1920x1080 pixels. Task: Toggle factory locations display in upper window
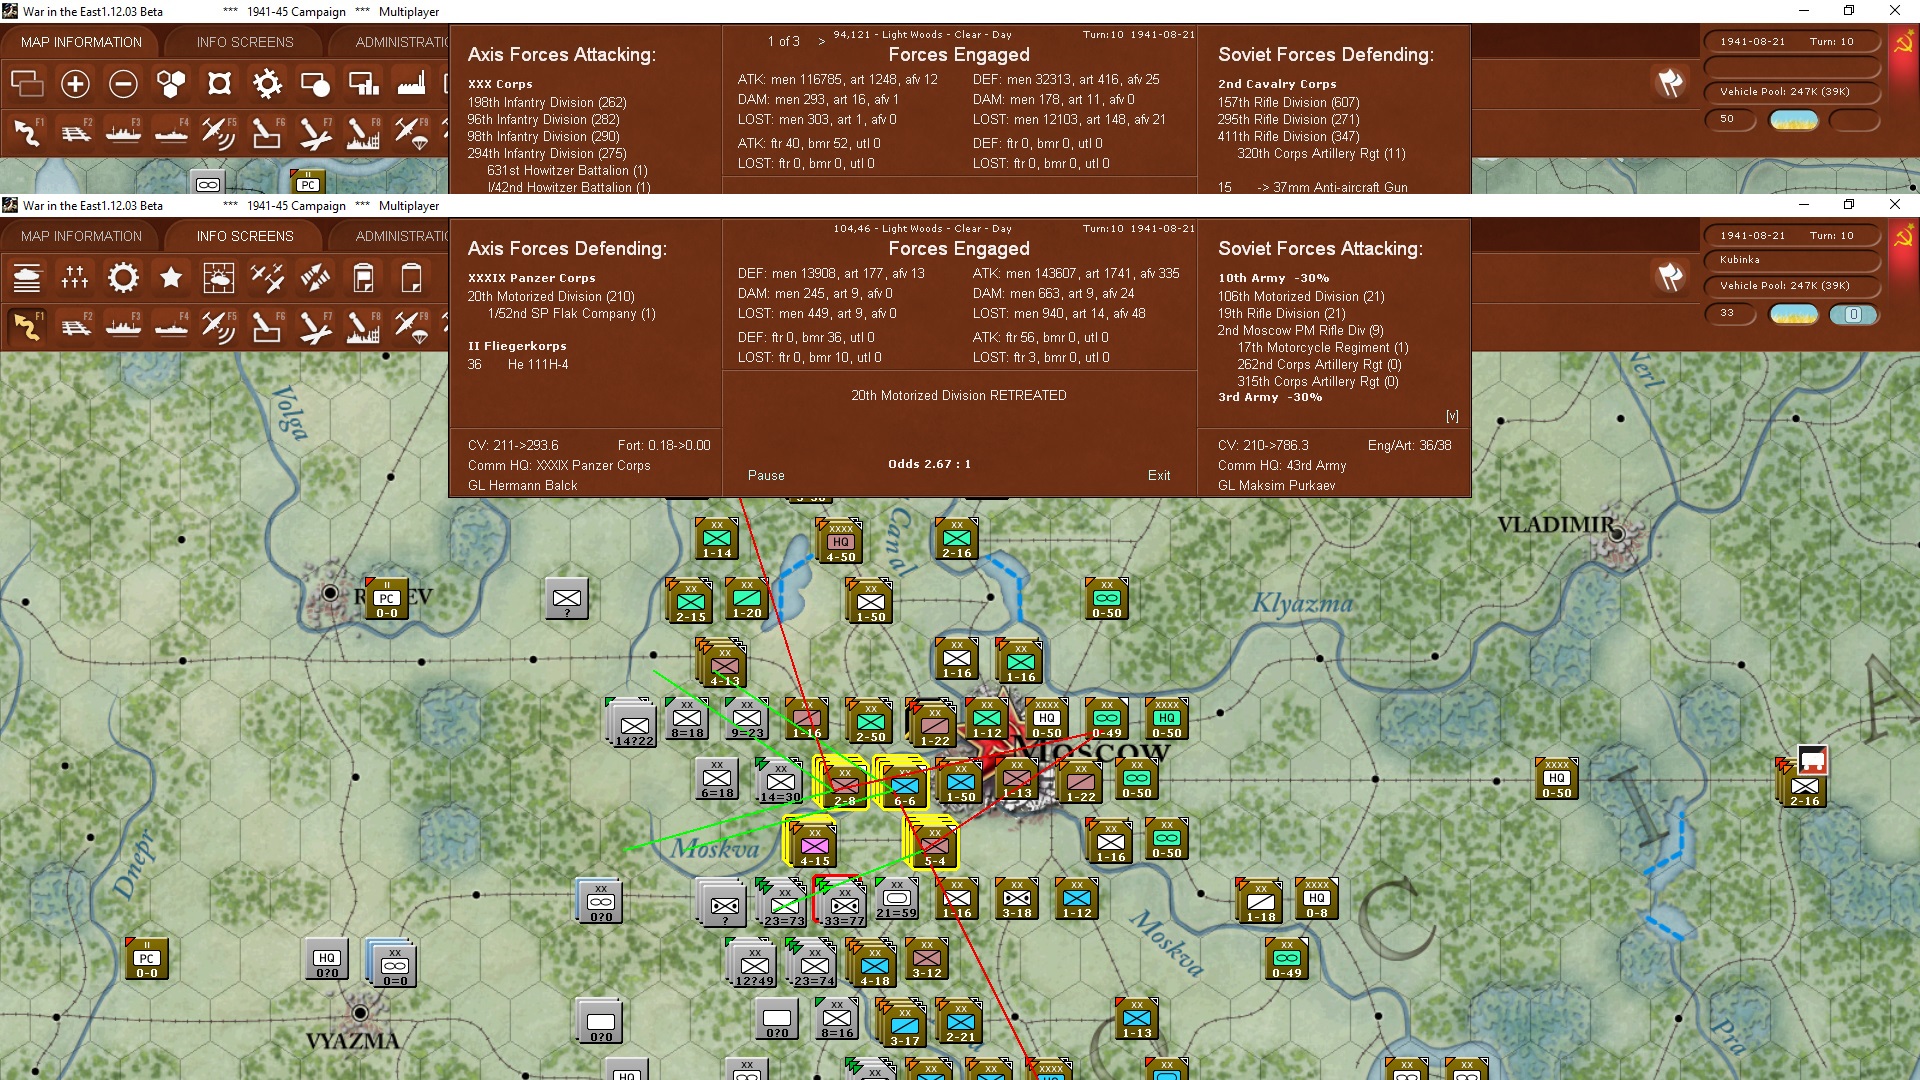click(x=411, y=84)
